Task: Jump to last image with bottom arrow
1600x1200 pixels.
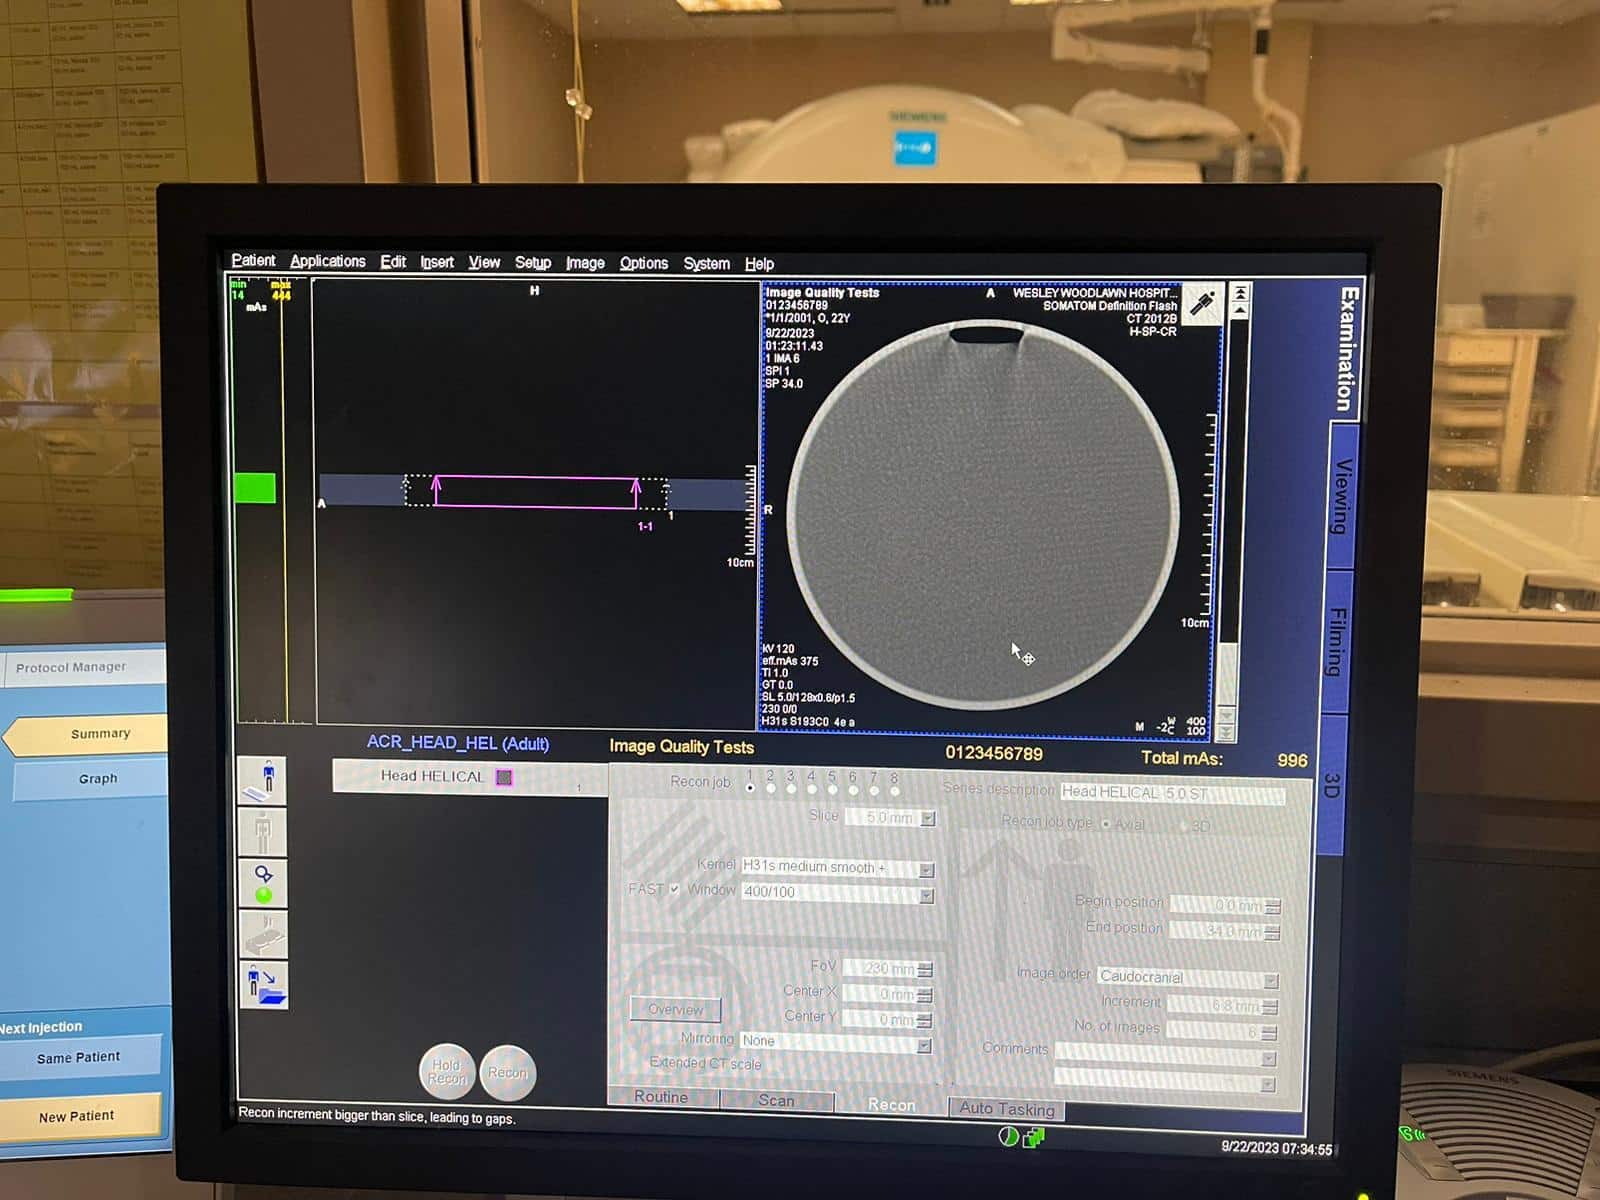Action: click(1227, 734)
